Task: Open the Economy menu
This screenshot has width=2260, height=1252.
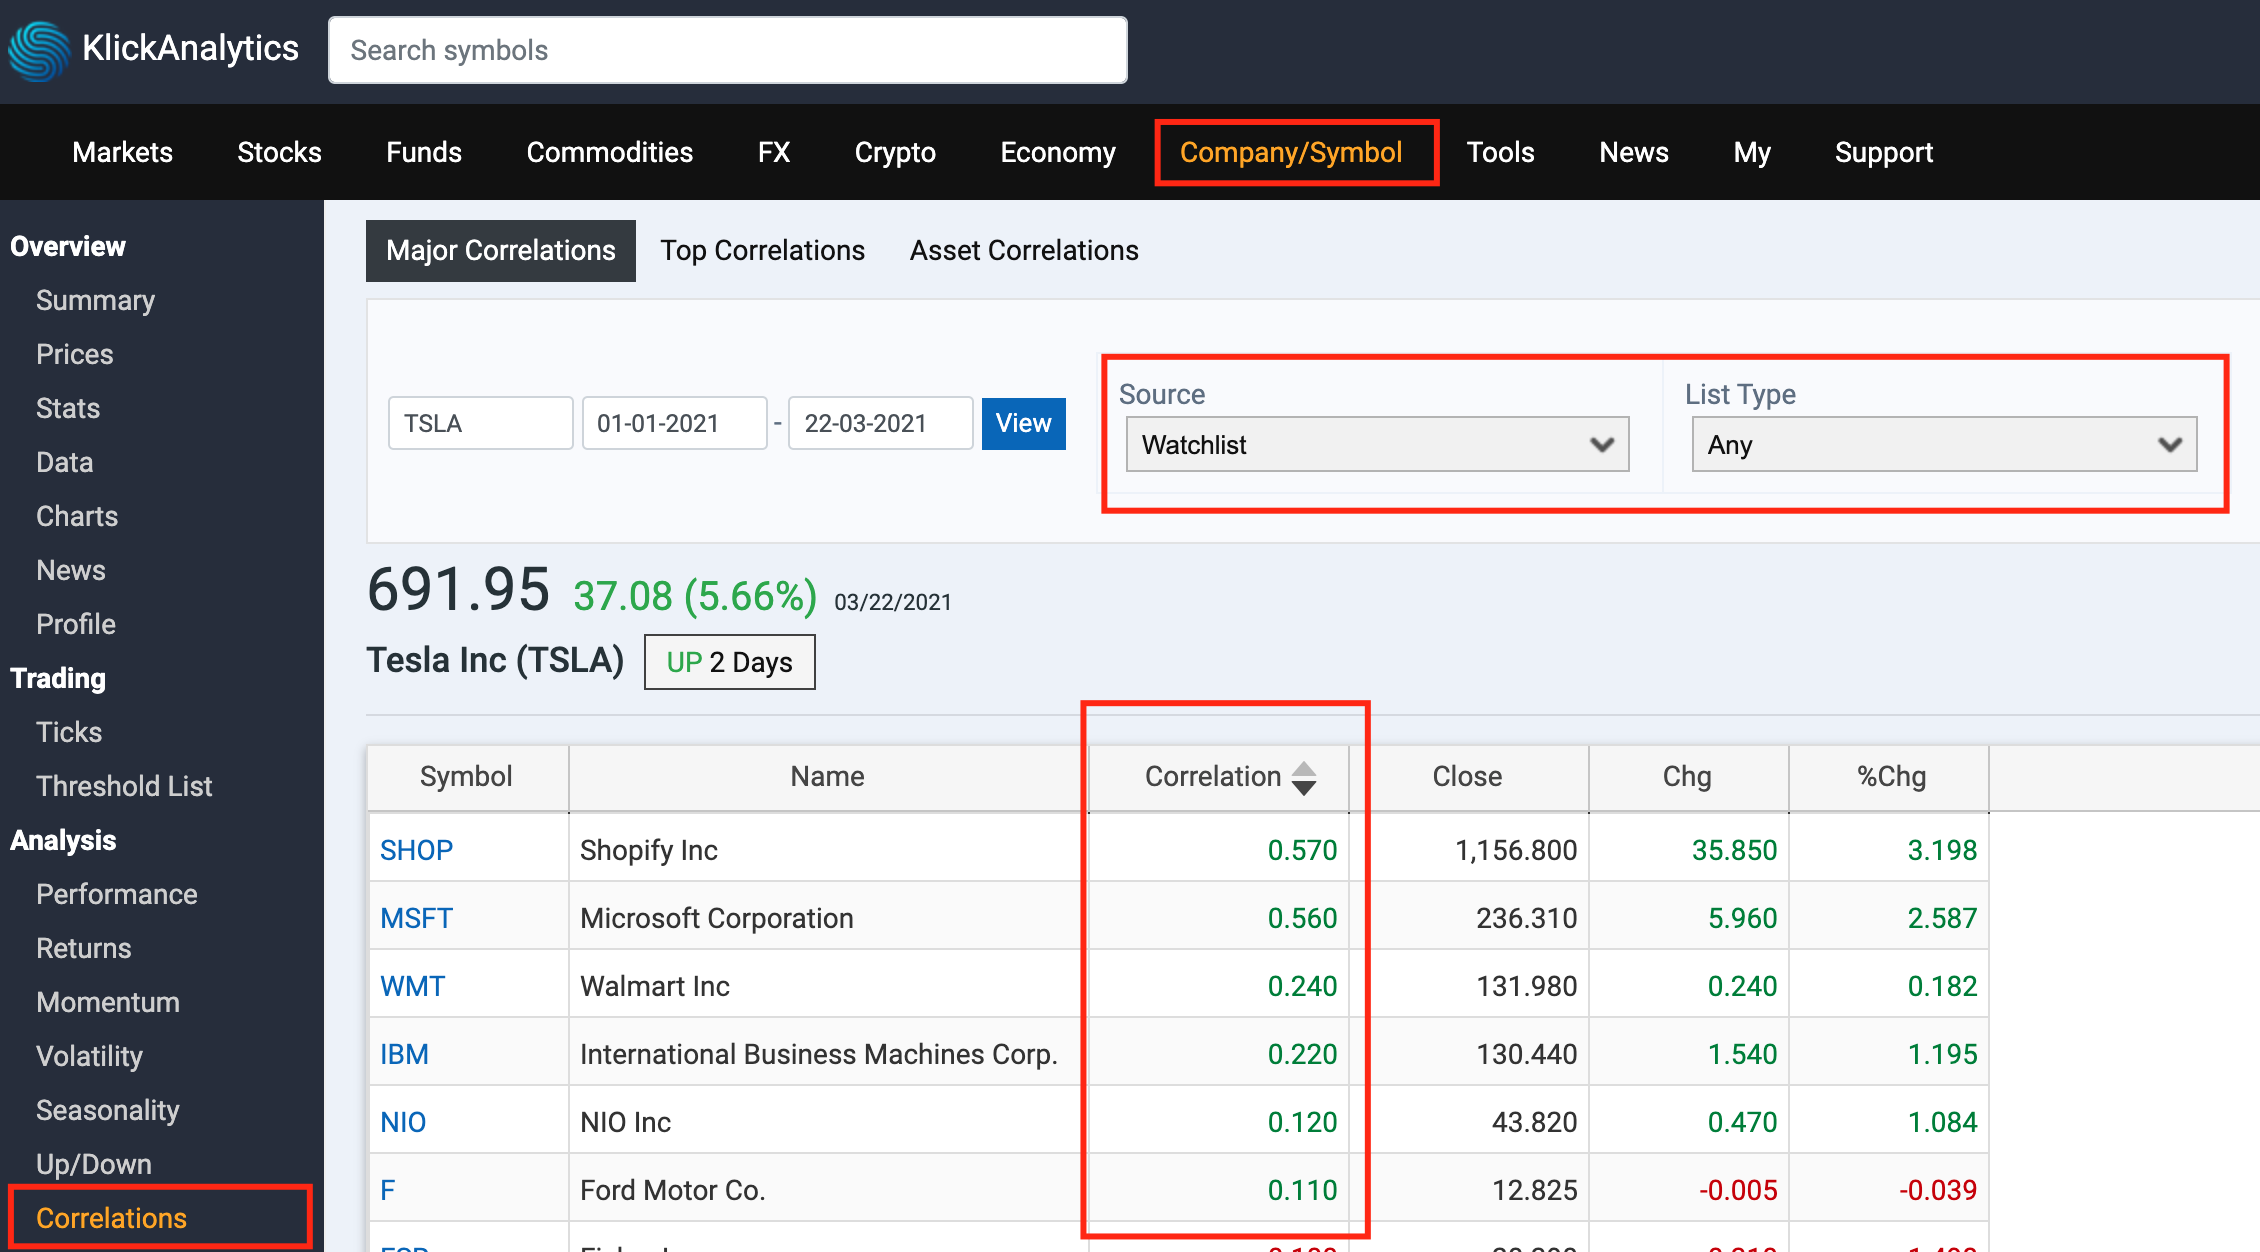Action: [x=1058, y=152]
